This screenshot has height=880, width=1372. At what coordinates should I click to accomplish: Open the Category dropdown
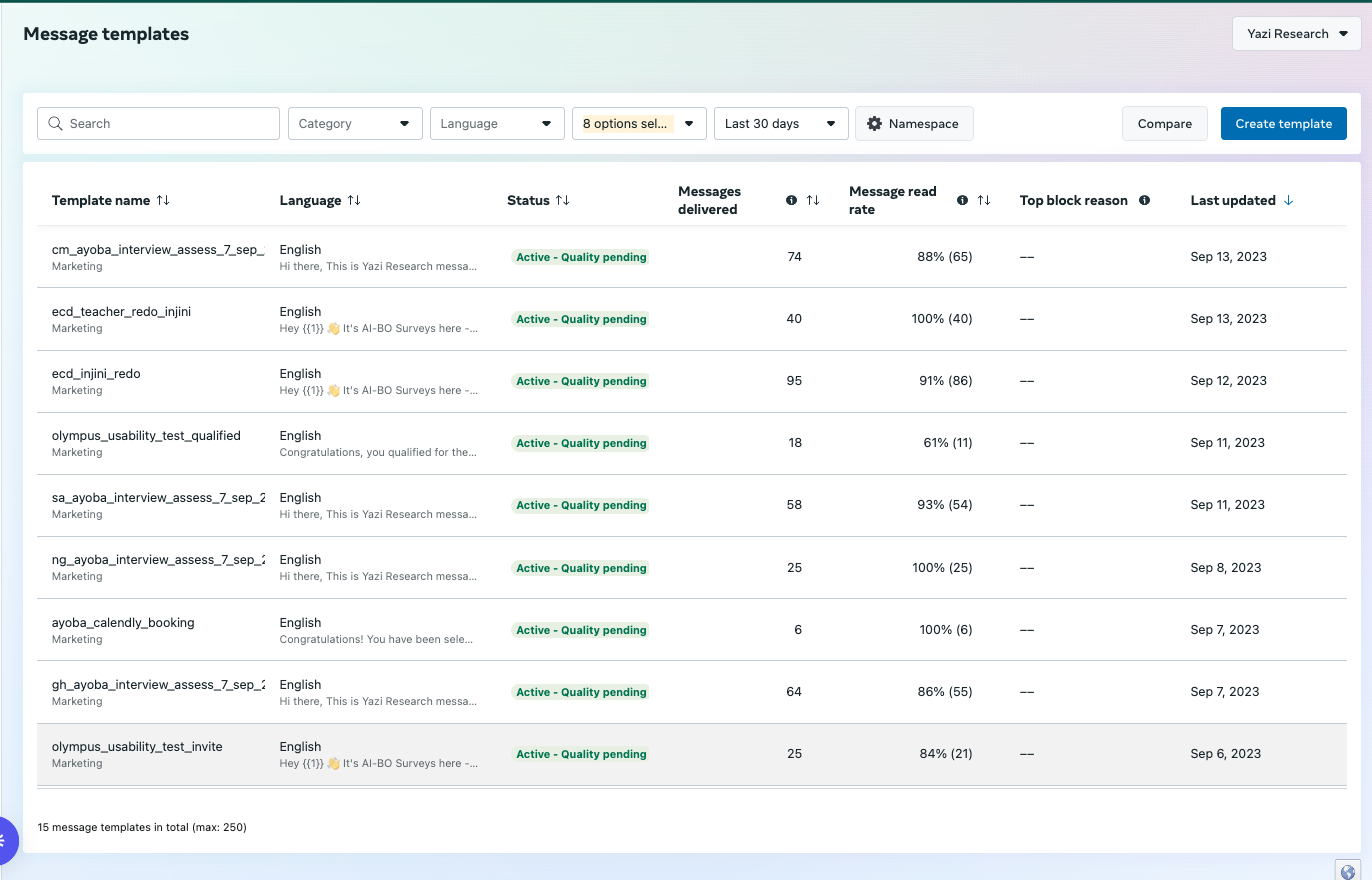pyautogui.click(x=355, y=123)
